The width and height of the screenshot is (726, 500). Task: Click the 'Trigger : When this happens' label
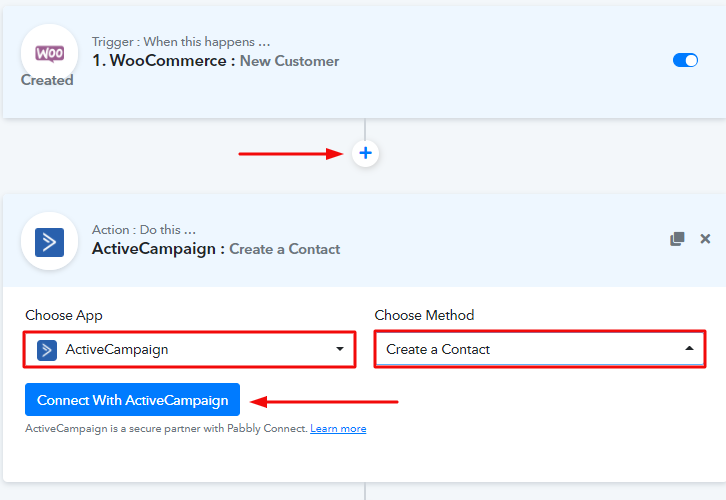[x=181, y=42]
